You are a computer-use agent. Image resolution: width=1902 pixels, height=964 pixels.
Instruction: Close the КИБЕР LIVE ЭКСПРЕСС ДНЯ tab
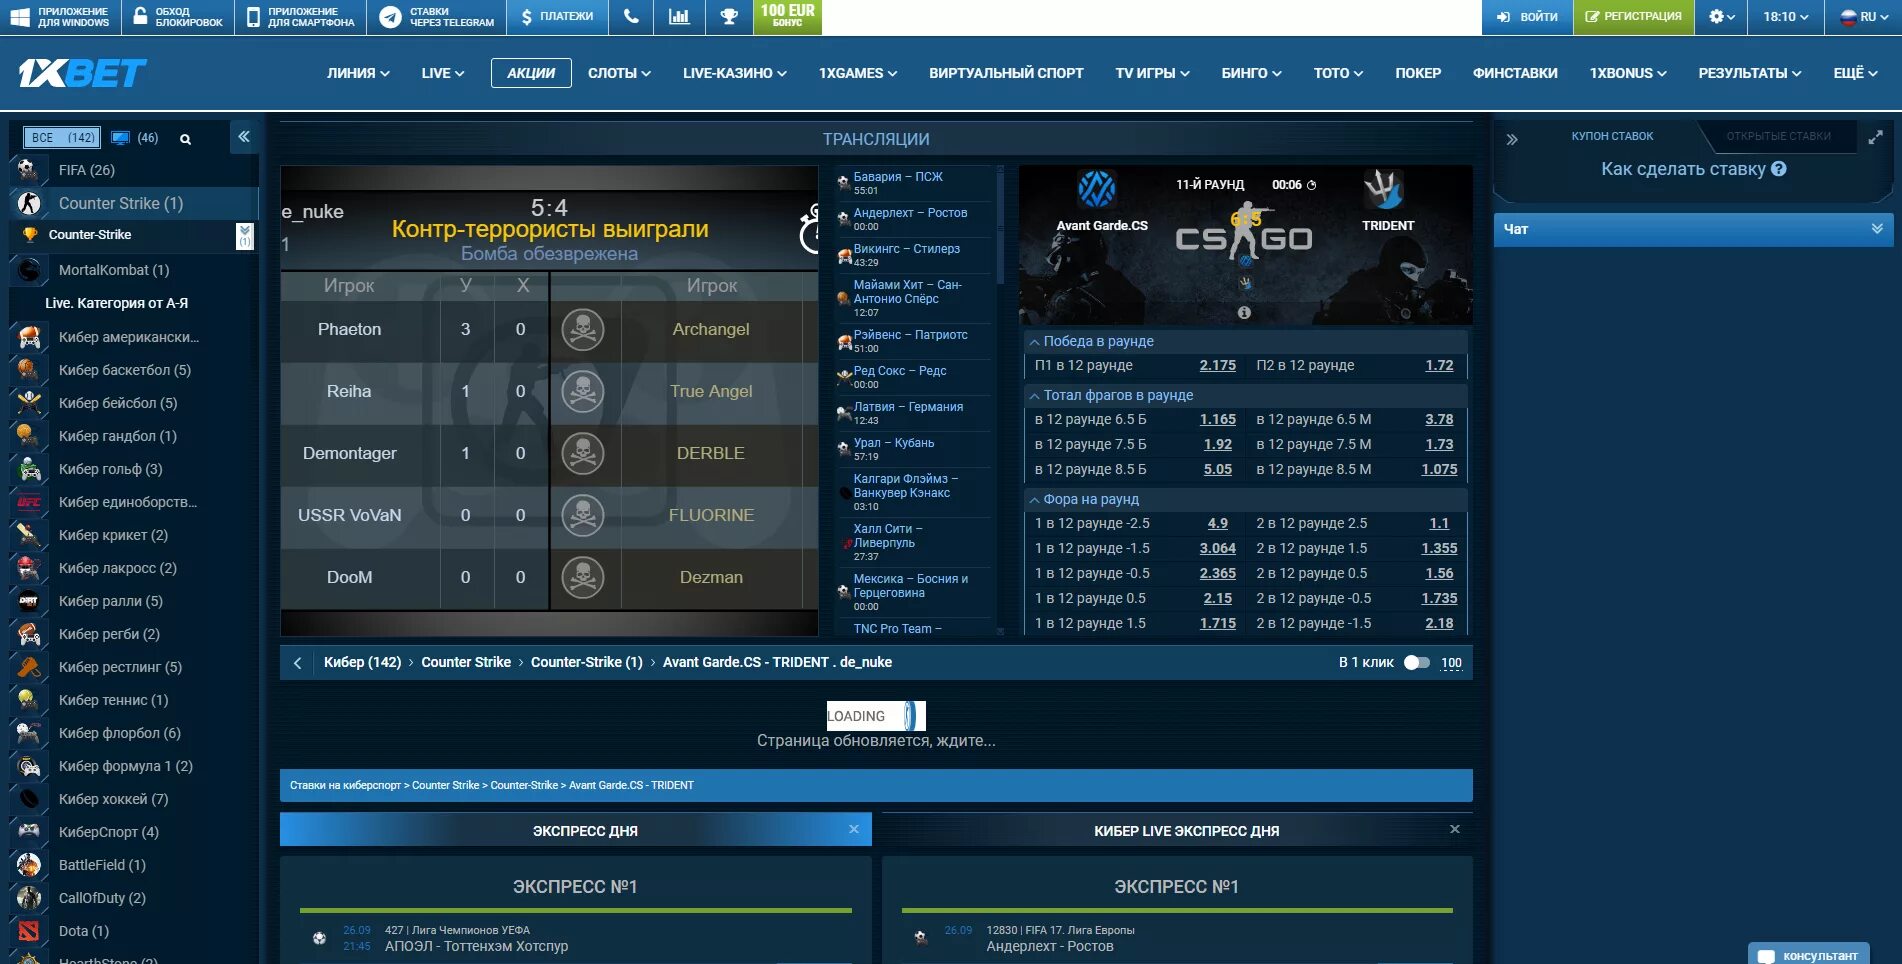pyautogui.click(x=1455, y=829)
